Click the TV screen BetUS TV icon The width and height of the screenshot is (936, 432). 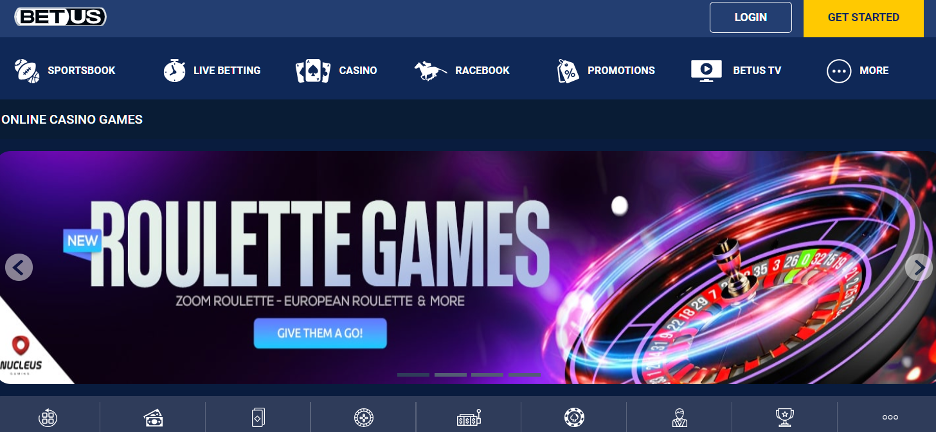point(706,70)
